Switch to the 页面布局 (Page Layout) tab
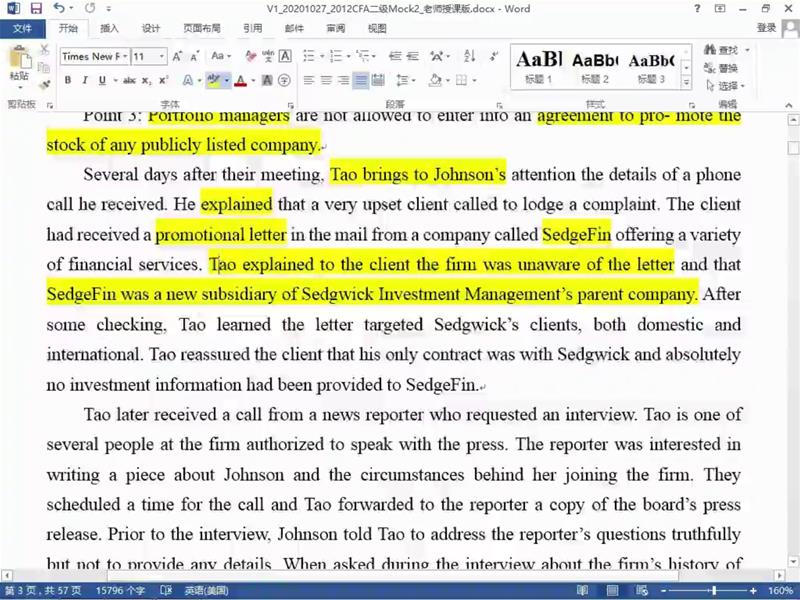The width and height of the screenshot is (800, 600). tap(202, 29)
